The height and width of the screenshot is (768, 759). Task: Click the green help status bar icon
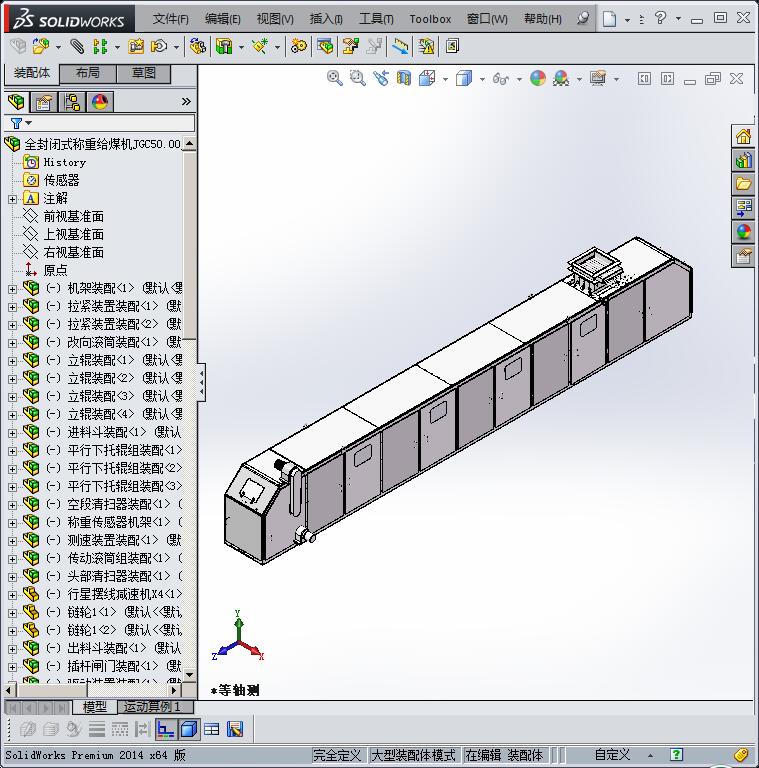(x=676, y=755)
